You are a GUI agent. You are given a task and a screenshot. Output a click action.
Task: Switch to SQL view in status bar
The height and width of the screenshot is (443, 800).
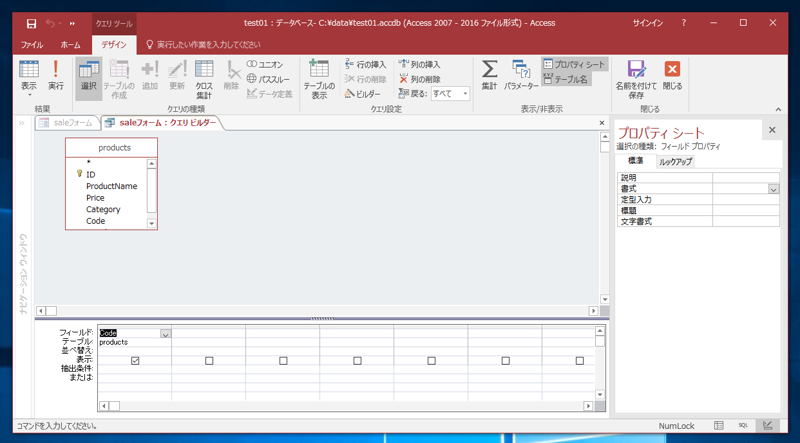point(743,426)
